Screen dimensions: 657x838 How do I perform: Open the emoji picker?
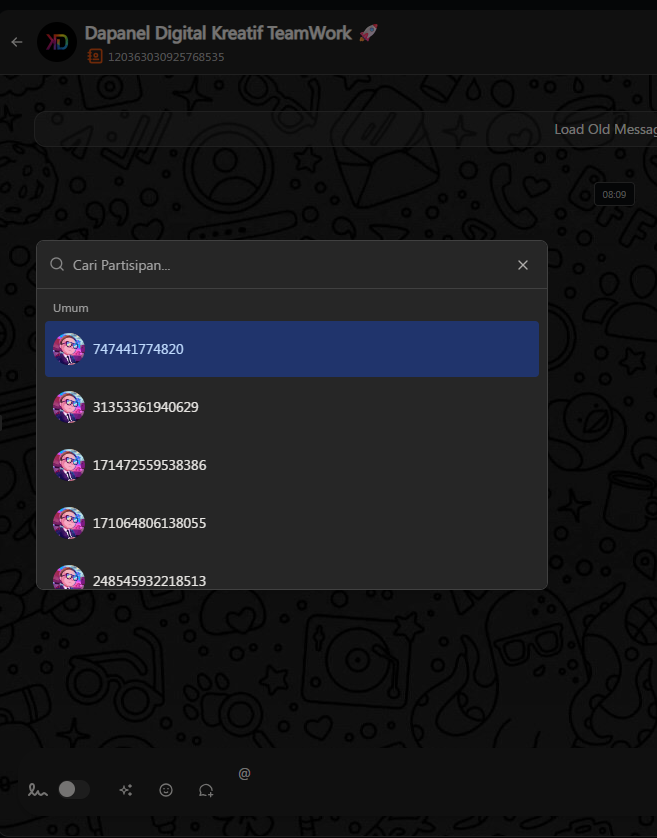pyautogui.click(x=166, y=790)
